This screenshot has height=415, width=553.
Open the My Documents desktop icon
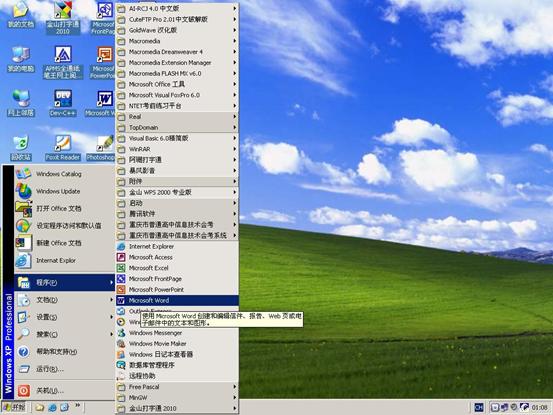pos(21,14)
